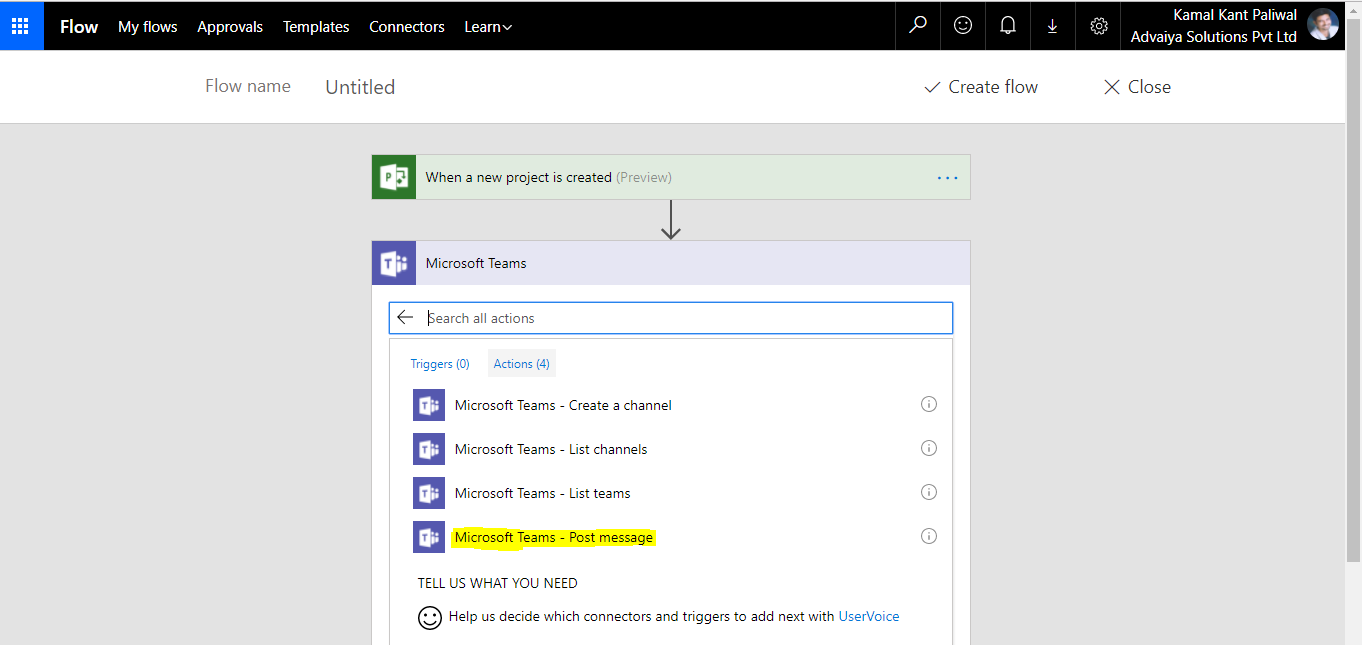Viewport: 1362px width, 645px height.
Task: Choose Microsoft Teams - Post message
Action: (554, 537)
